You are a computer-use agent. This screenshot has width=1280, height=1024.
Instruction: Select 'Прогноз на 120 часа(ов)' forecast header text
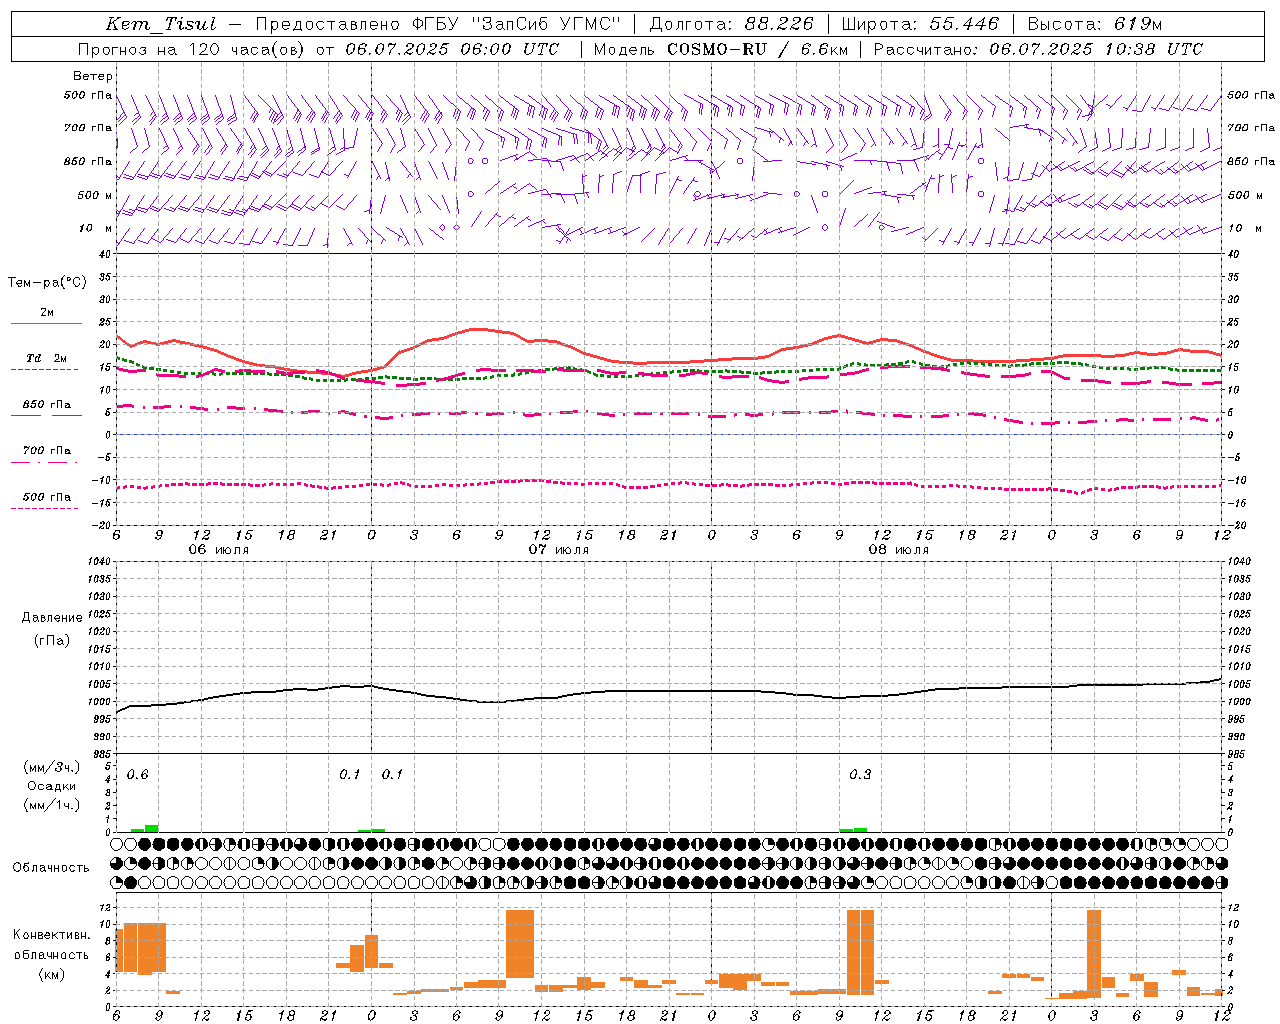pyautogui.click(x=192, y=49)
